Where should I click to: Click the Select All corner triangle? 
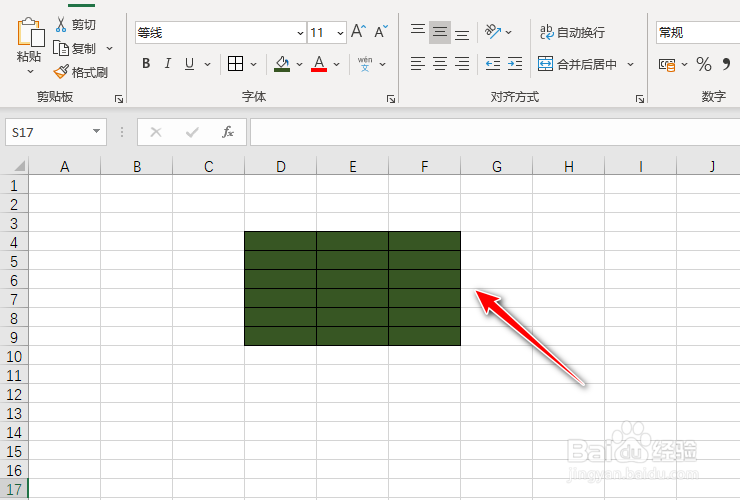tap(18, 166)
